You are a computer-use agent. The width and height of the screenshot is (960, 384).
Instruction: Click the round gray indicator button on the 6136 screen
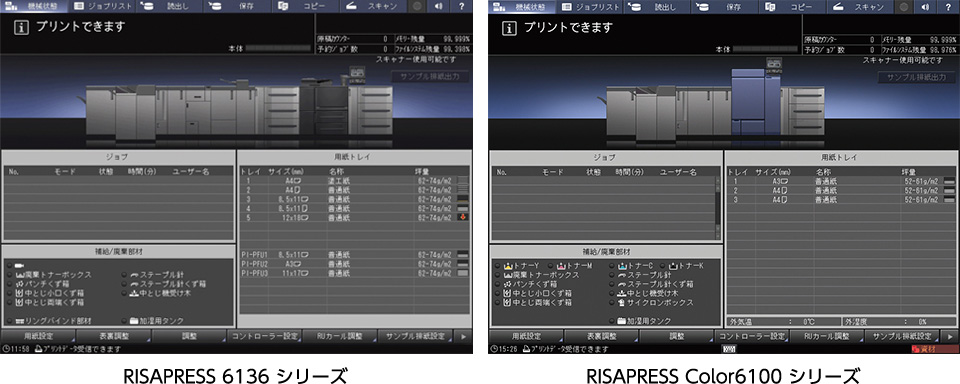click(418, 7)
